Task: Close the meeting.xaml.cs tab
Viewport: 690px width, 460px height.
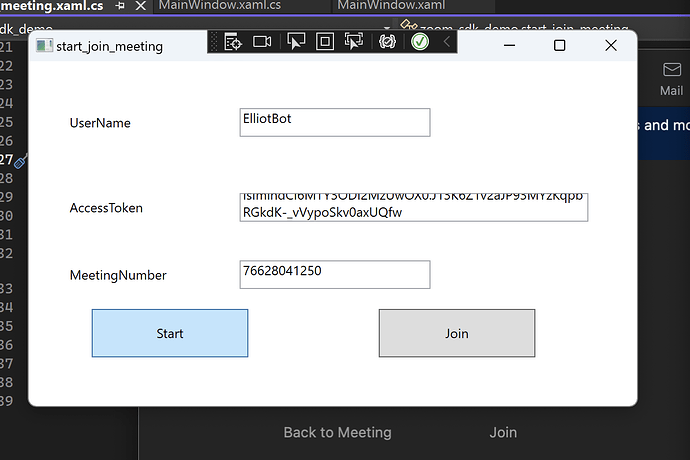Action: (x=140, y=6)
